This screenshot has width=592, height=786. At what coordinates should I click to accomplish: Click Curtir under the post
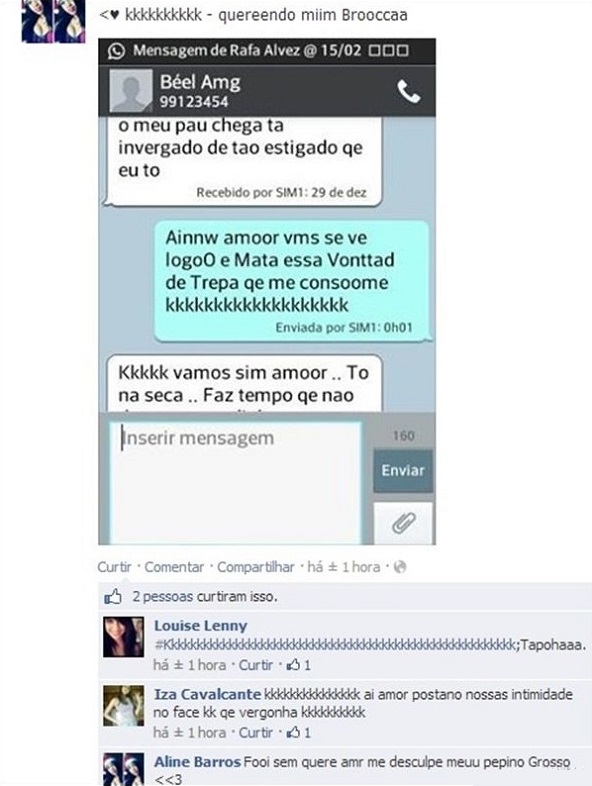[114, 567]
